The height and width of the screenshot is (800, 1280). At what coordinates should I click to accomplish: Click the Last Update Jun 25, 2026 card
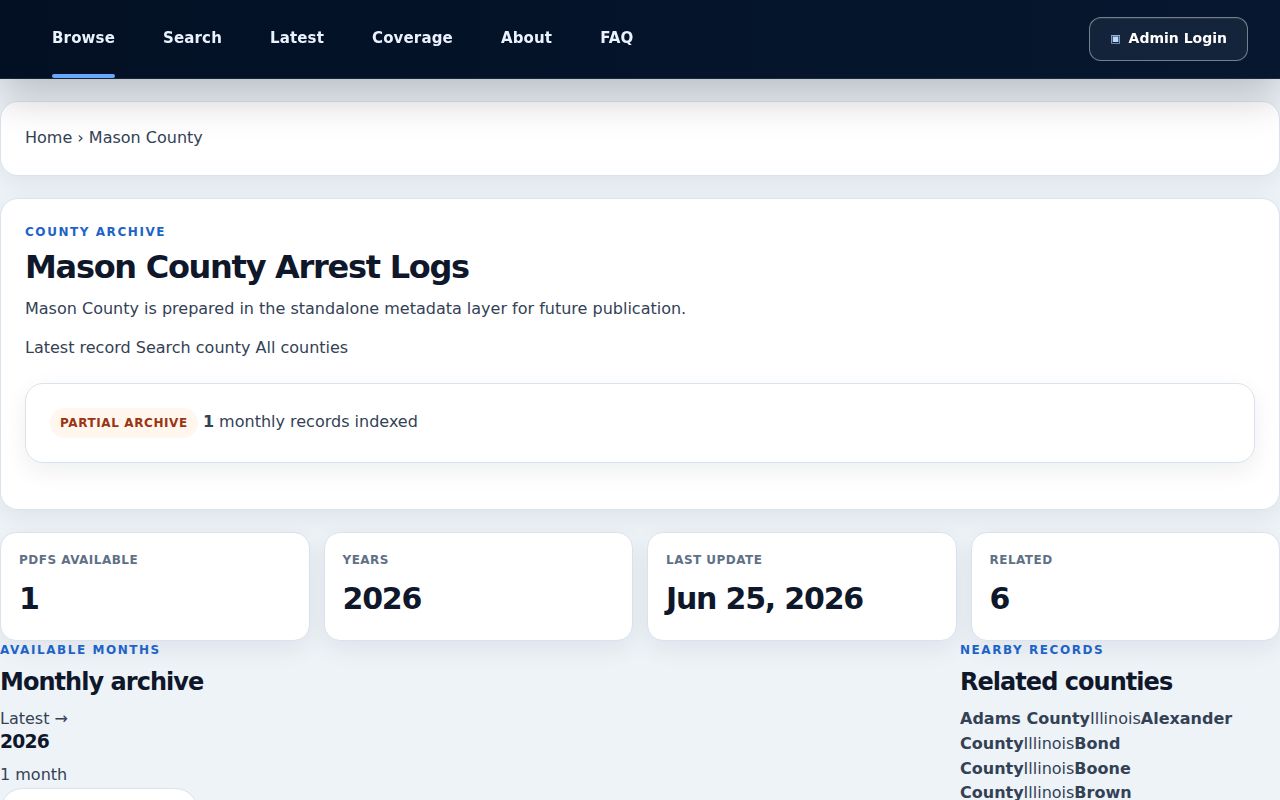click(801, 586)
